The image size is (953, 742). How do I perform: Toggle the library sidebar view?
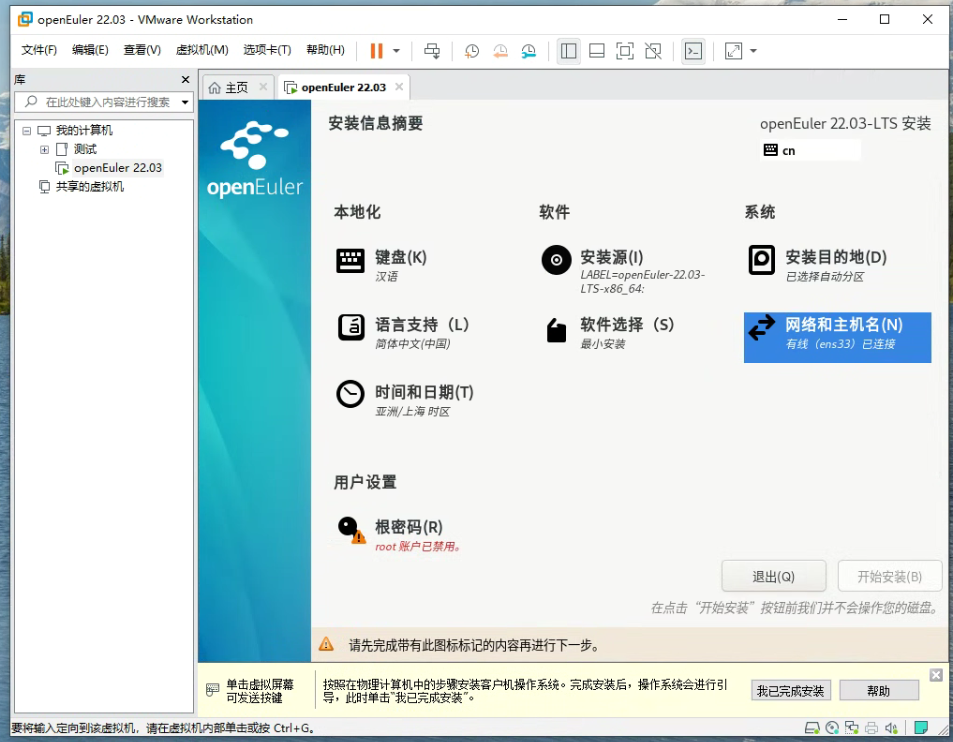[568, 51]
